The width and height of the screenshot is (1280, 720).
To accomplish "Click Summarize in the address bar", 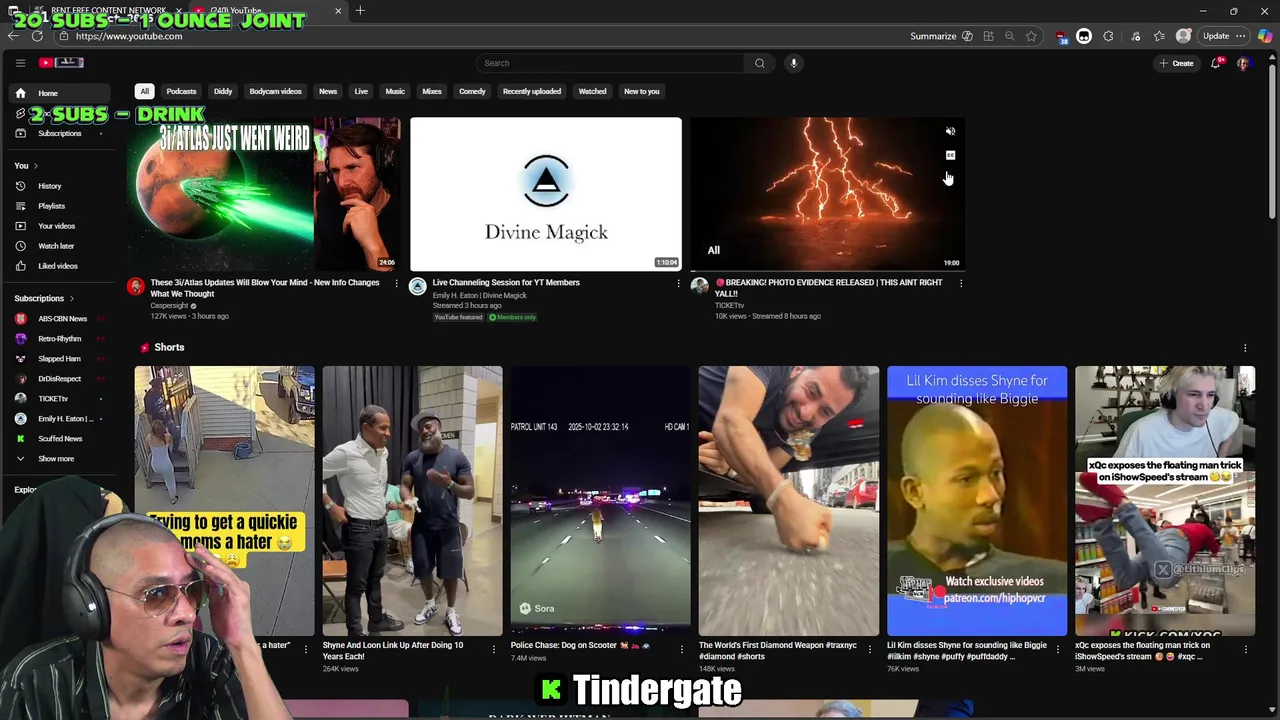I will click(940, 36).
